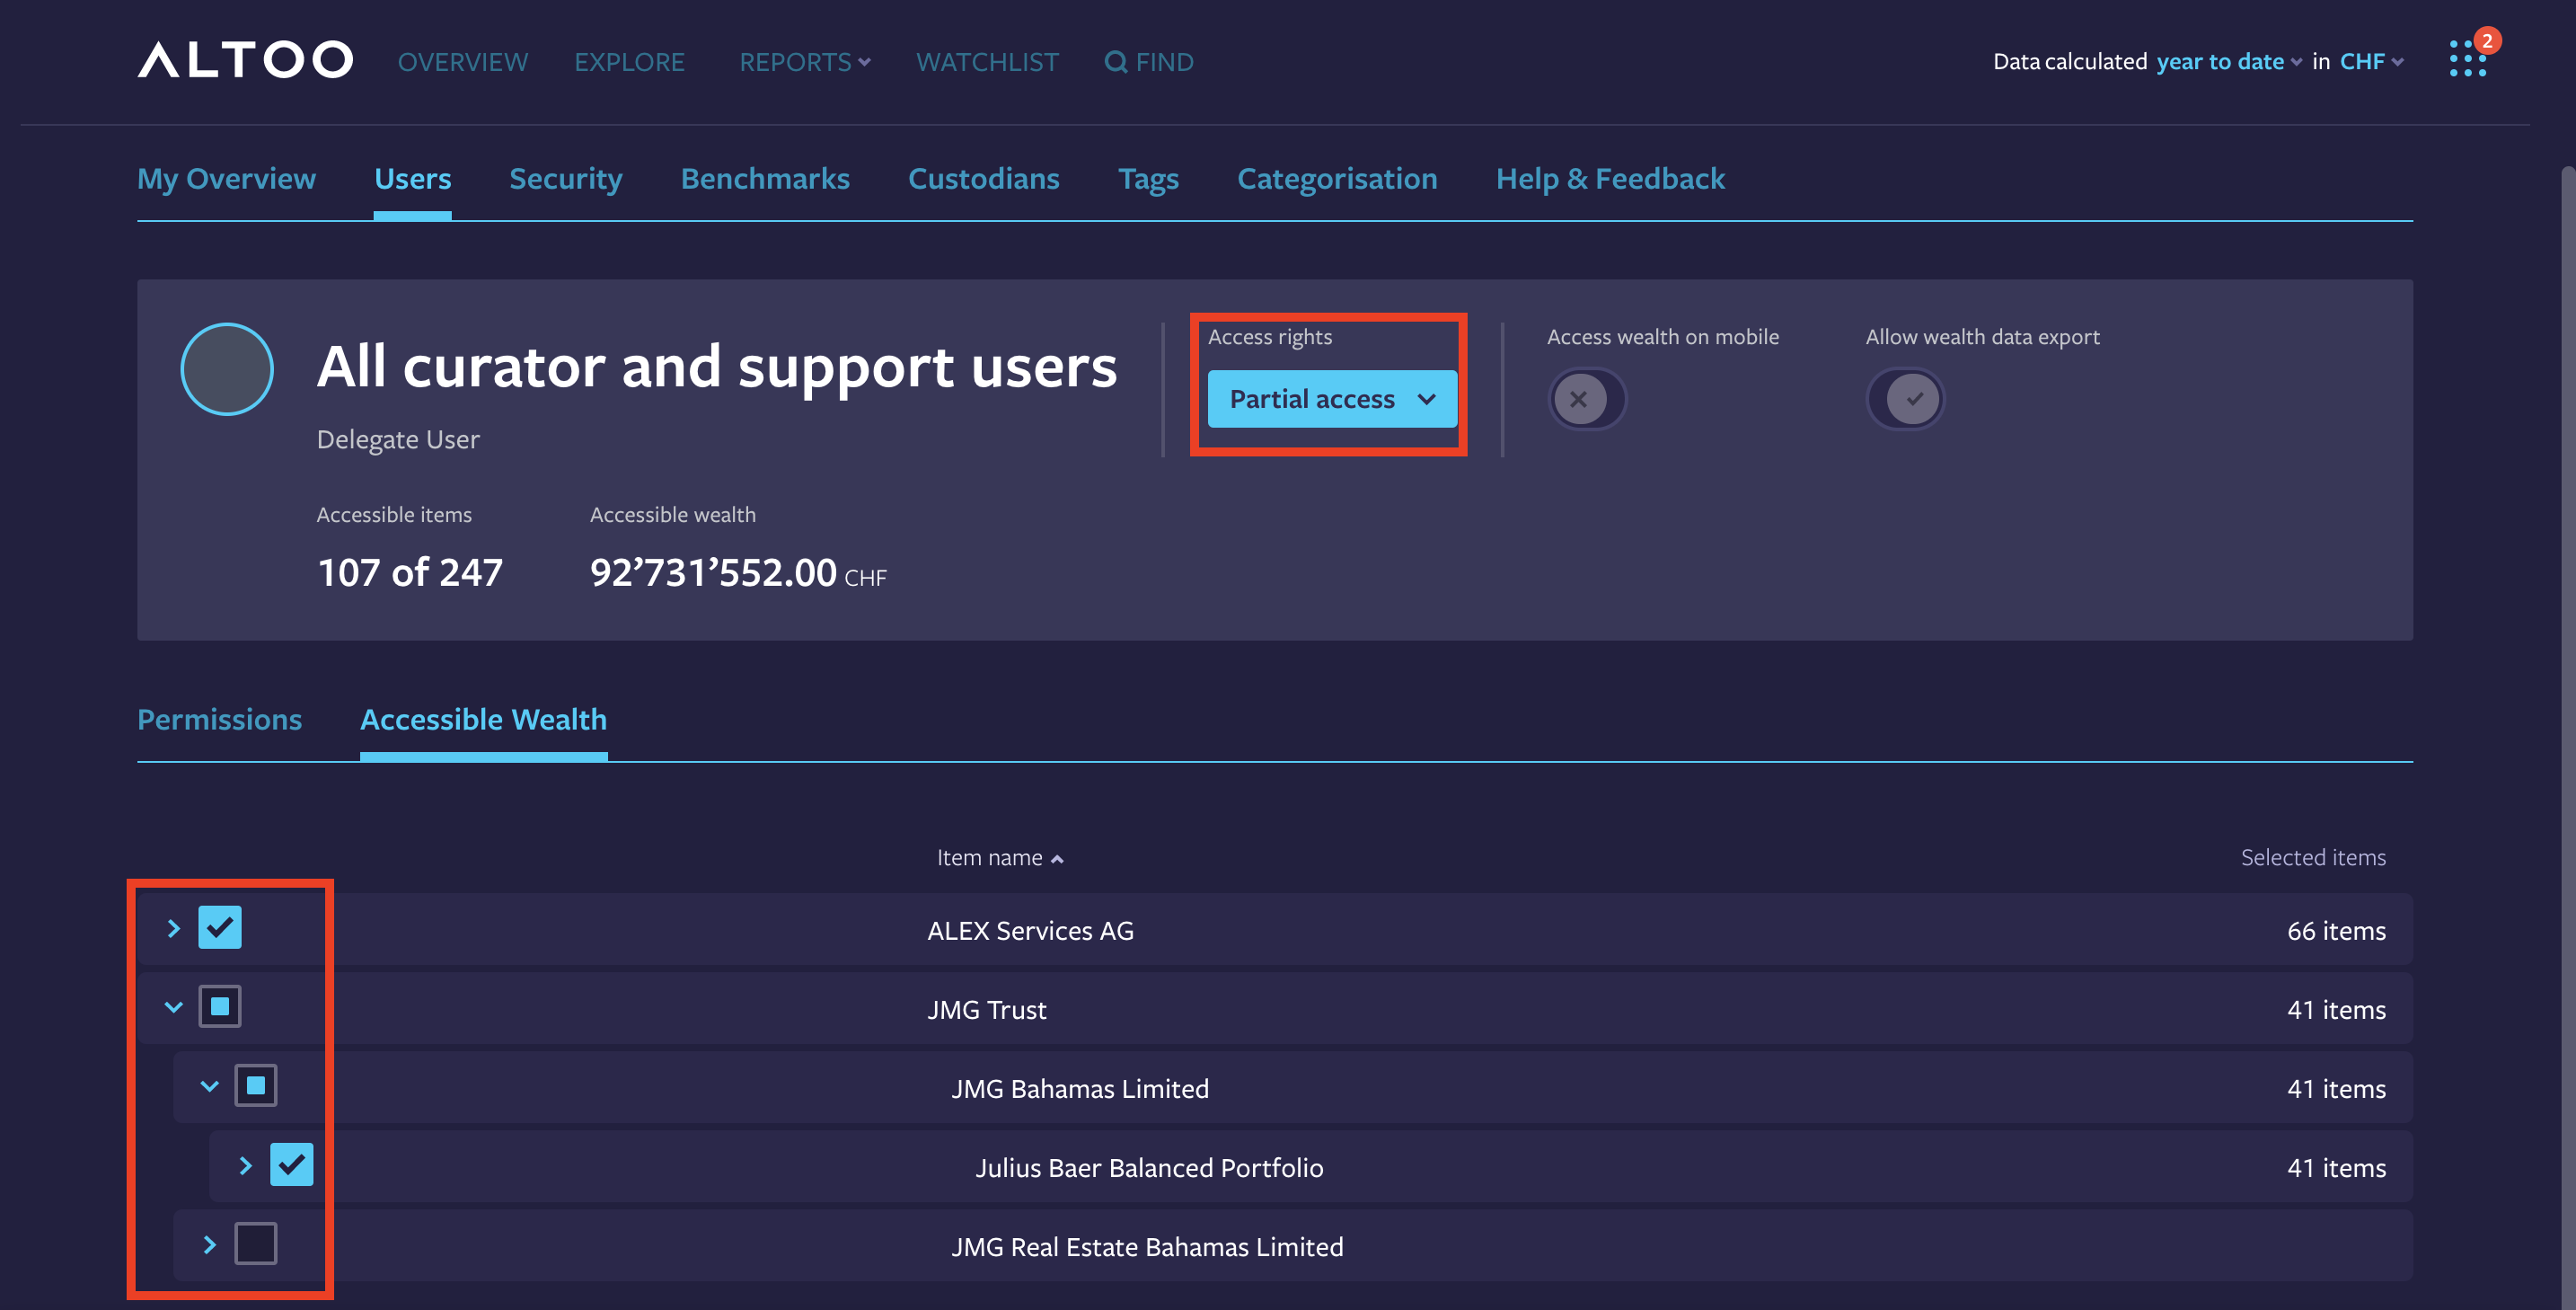Toggle the JMG Bahamas Limited checkbox
Image resolution: width=2576 pixels, height=1310 pixels.
256,1085
